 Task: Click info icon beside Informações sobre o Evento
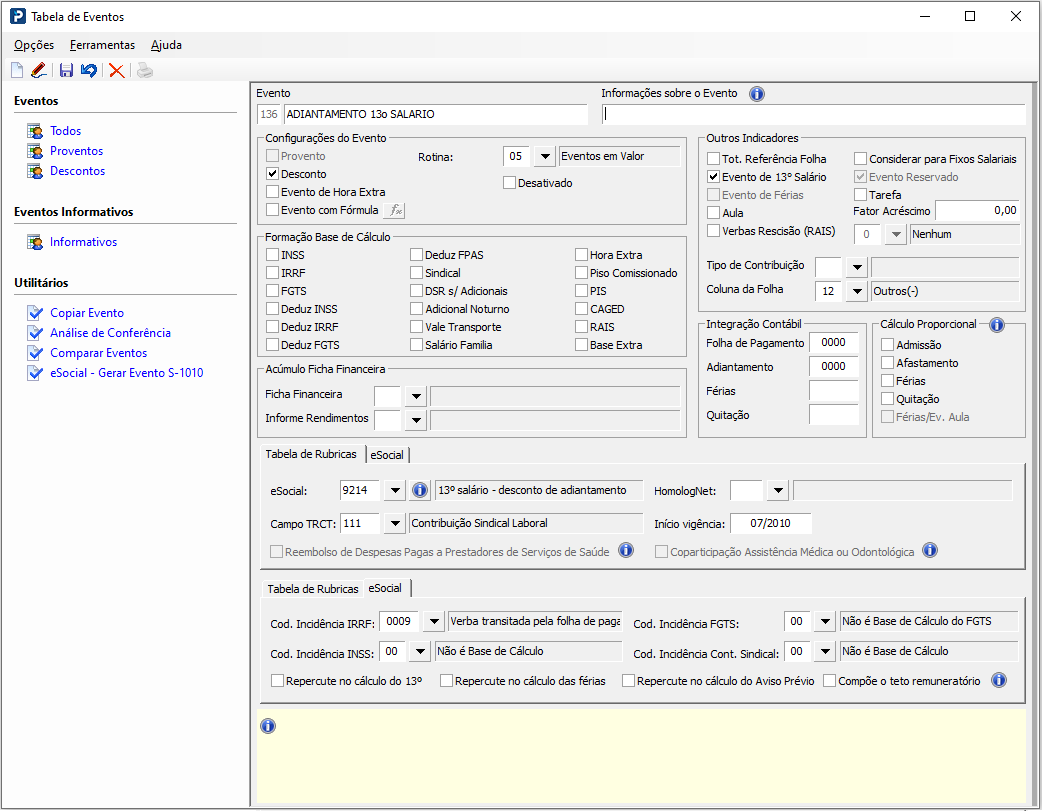757,94
